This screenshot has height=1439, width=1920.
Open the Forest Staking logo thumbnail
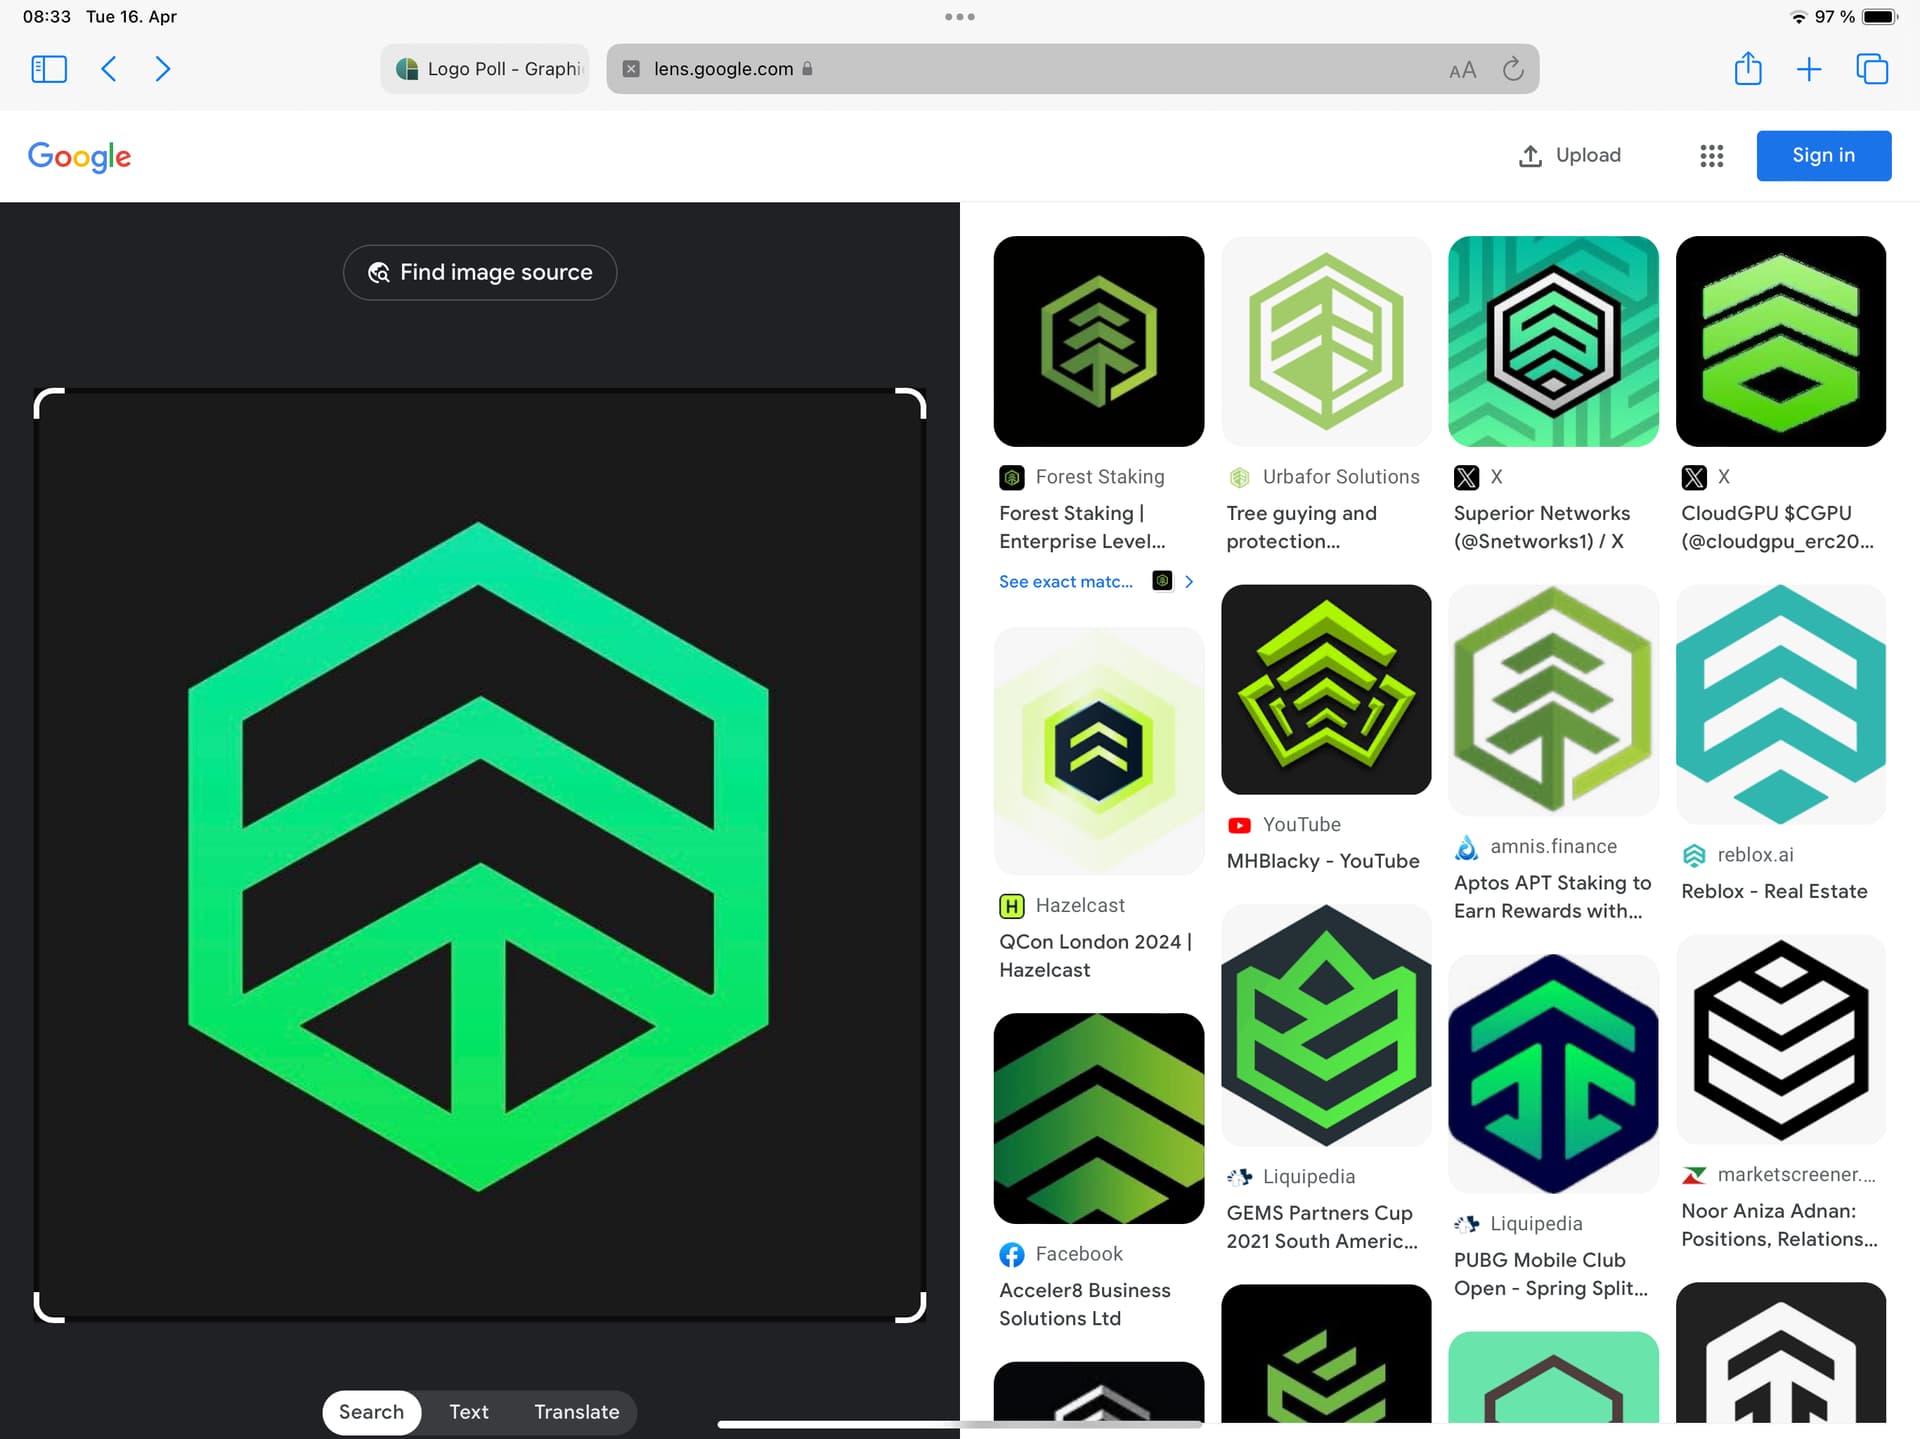tap(1098, 341)
